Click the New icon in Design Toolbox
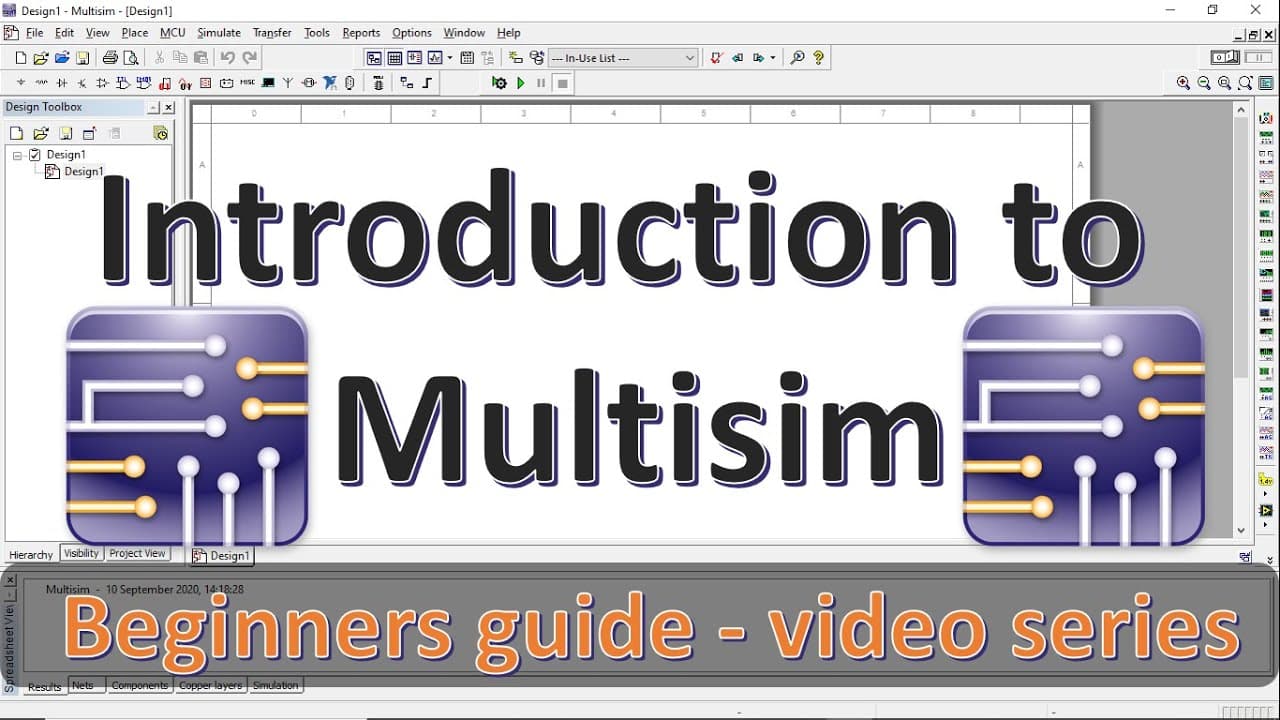The width and height of the screenshot is (1280, 720). (16, 133)
